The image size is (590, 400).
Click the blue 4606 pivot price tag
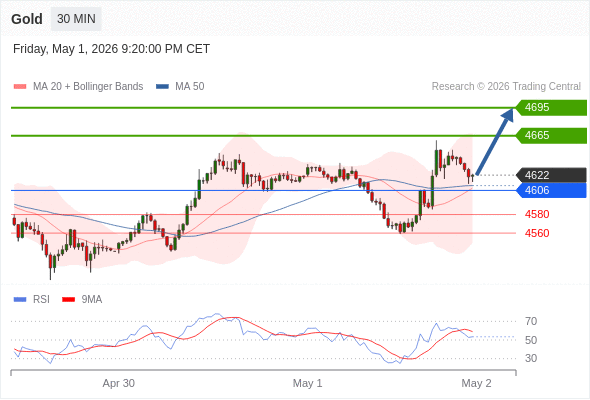(551, 190)
